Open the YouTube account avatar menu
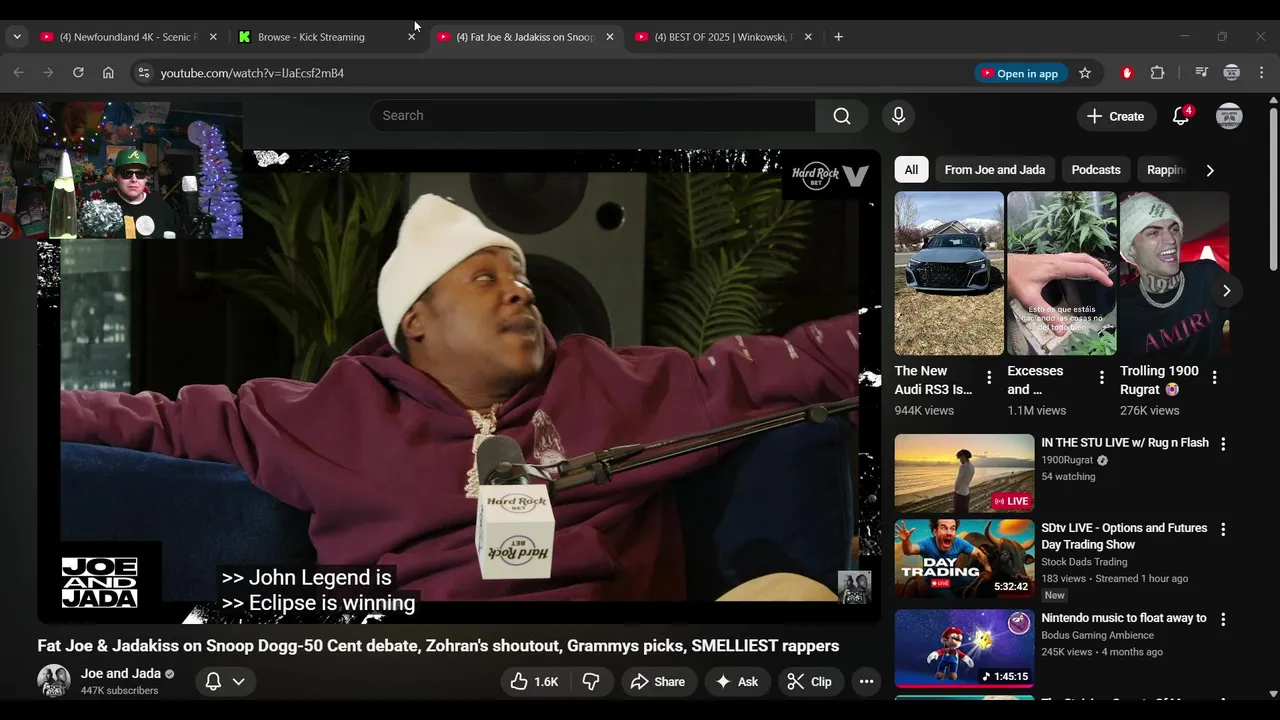The image size is (1280, 720). pyautogui.click(x=1229, y=116)
